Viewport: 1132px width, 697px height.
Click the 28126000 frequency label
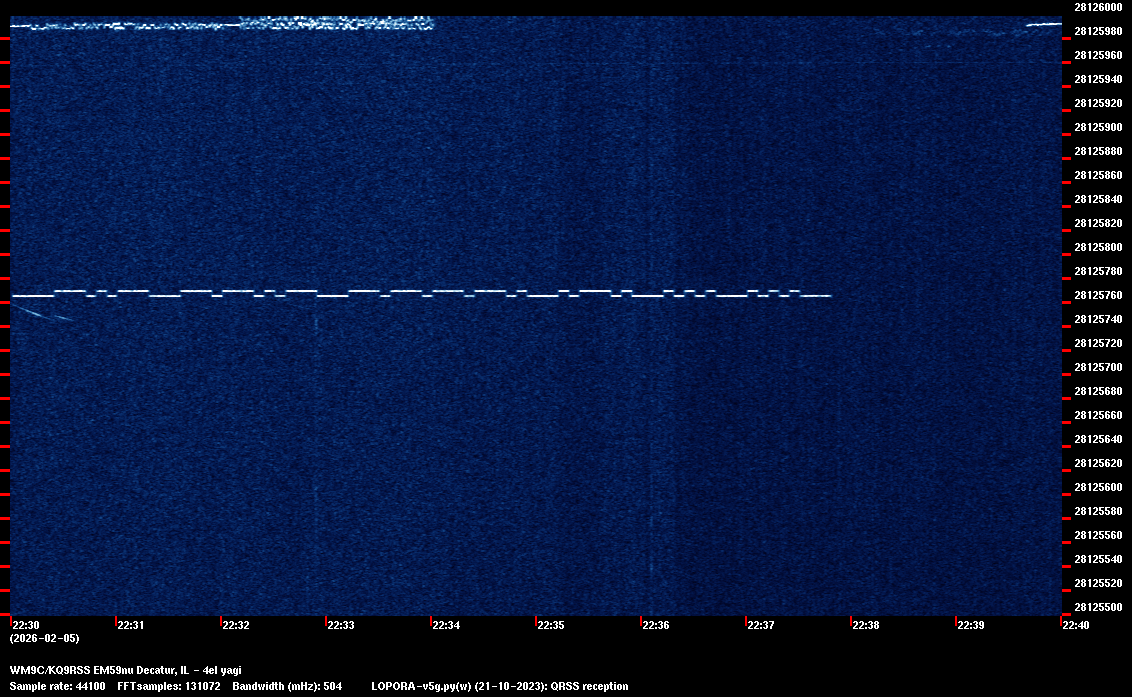coord(1097,6)
